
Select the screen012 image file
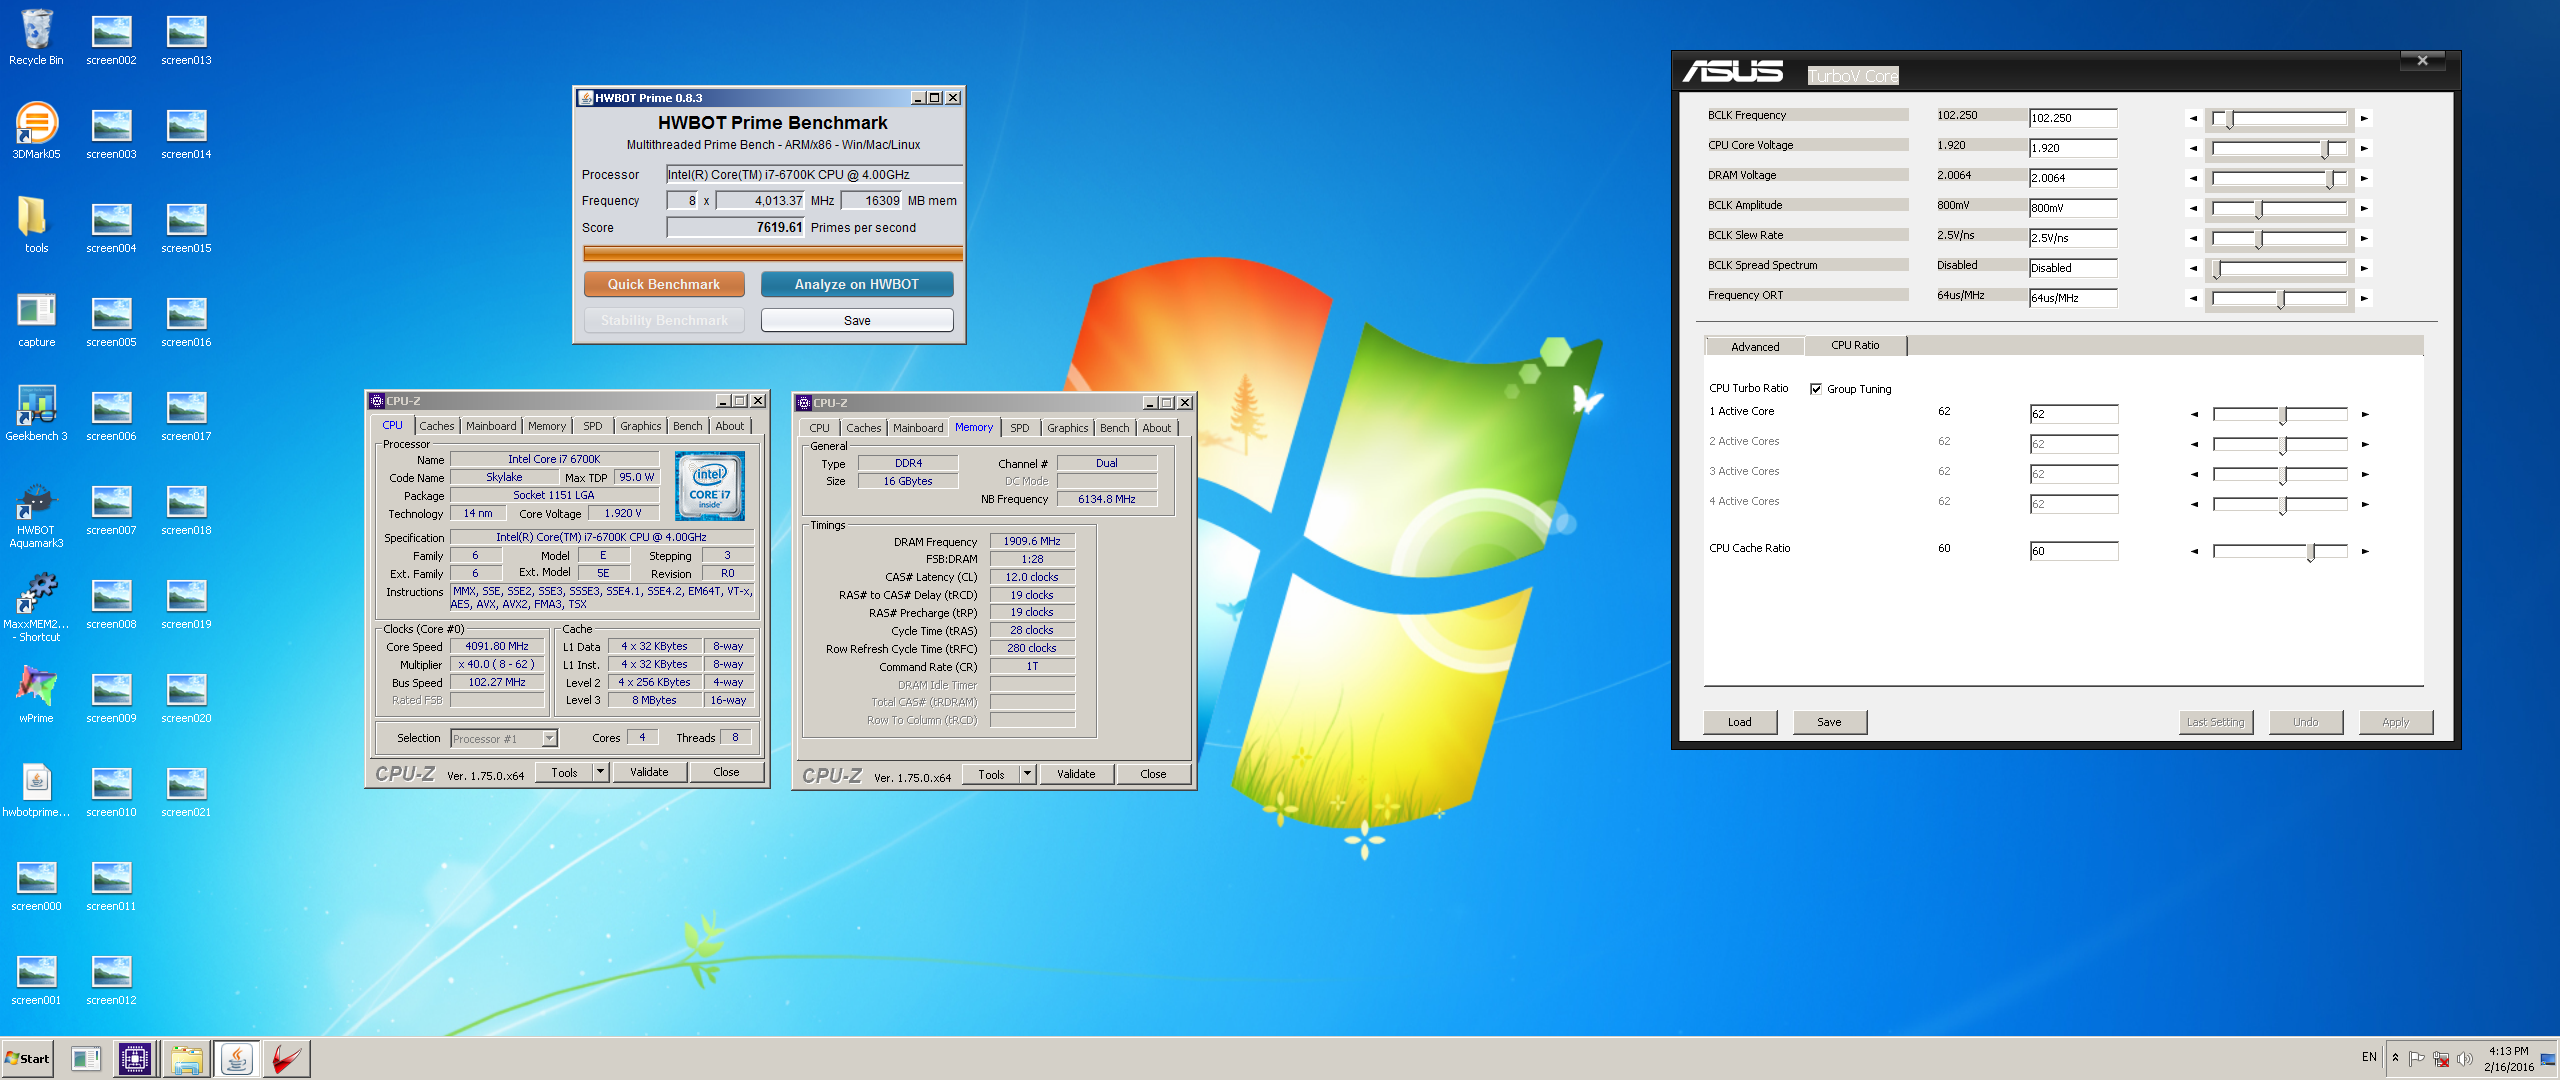pyautogui.click(x=111, y=978)
